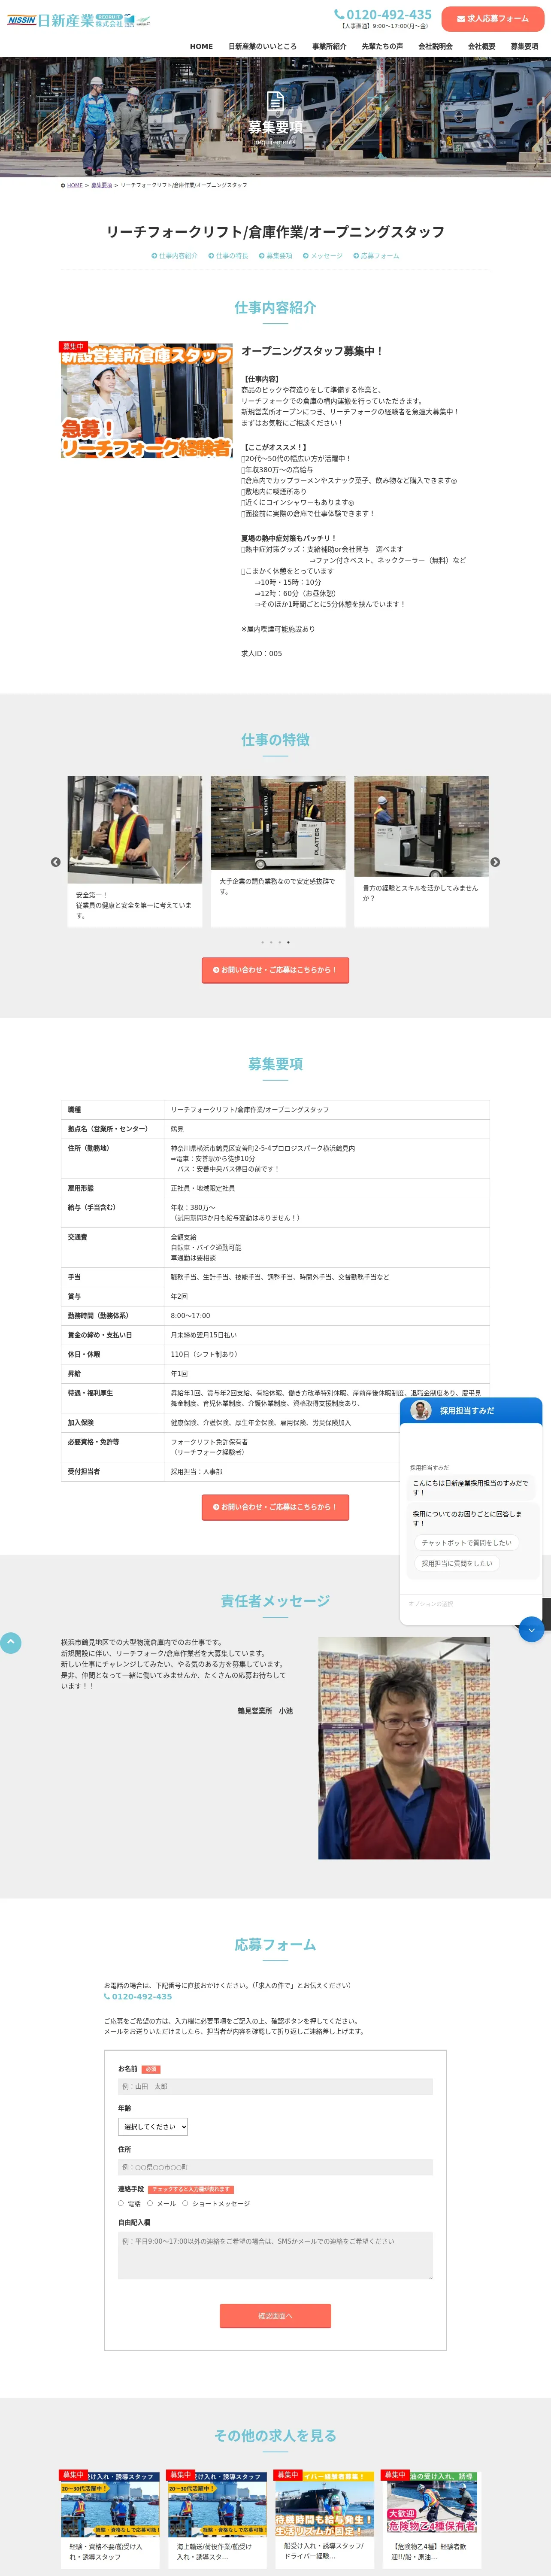Click the recruiter avatar in the chat header
This screenshot has width=551, height=2576.
(421, 1411)
